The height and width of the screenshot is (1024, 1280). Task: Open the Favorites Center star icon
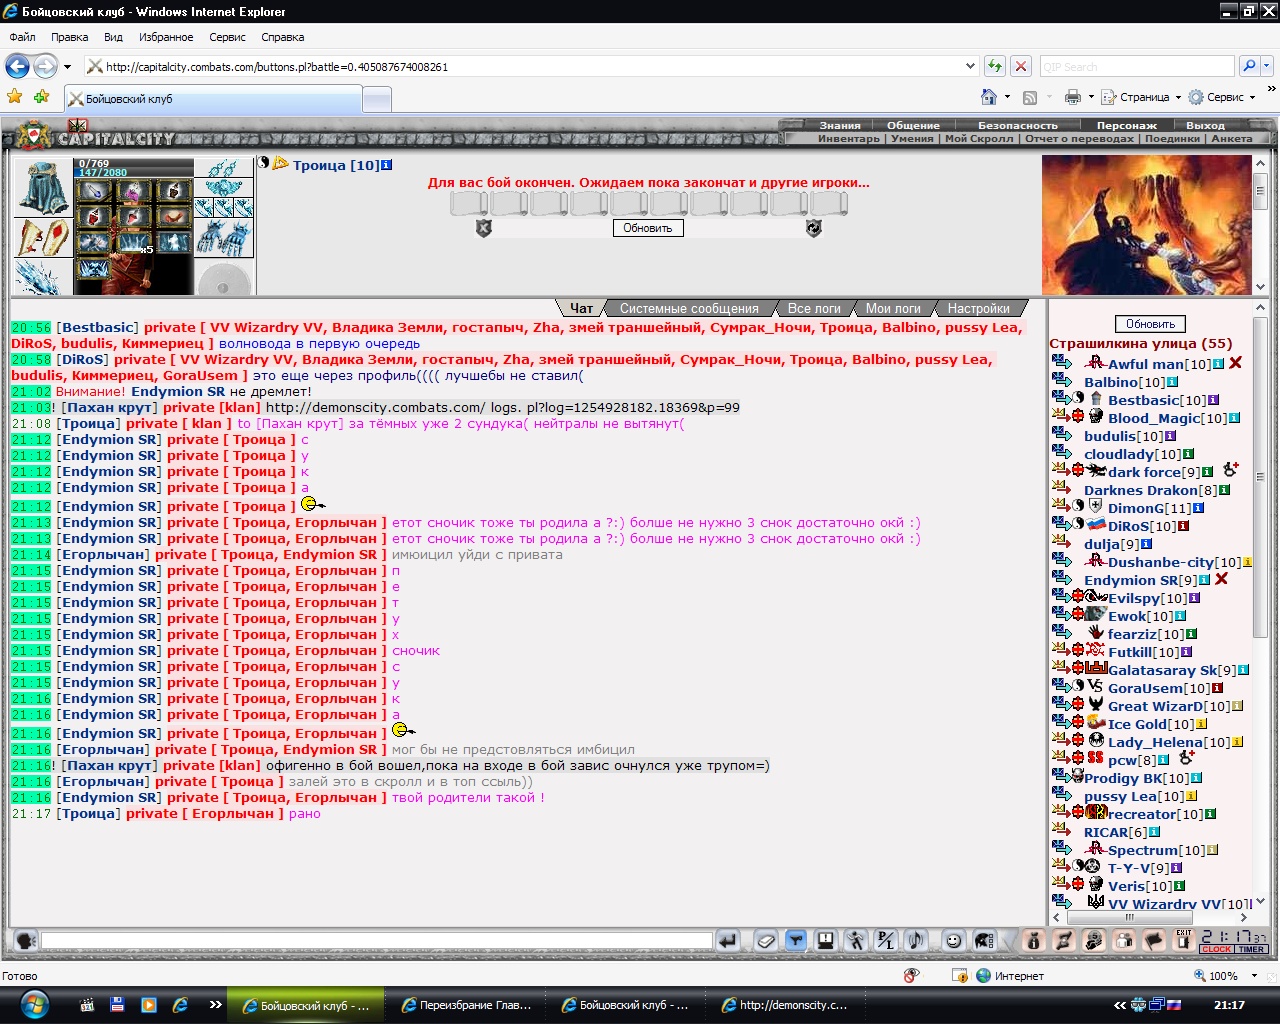click(15, 97)
